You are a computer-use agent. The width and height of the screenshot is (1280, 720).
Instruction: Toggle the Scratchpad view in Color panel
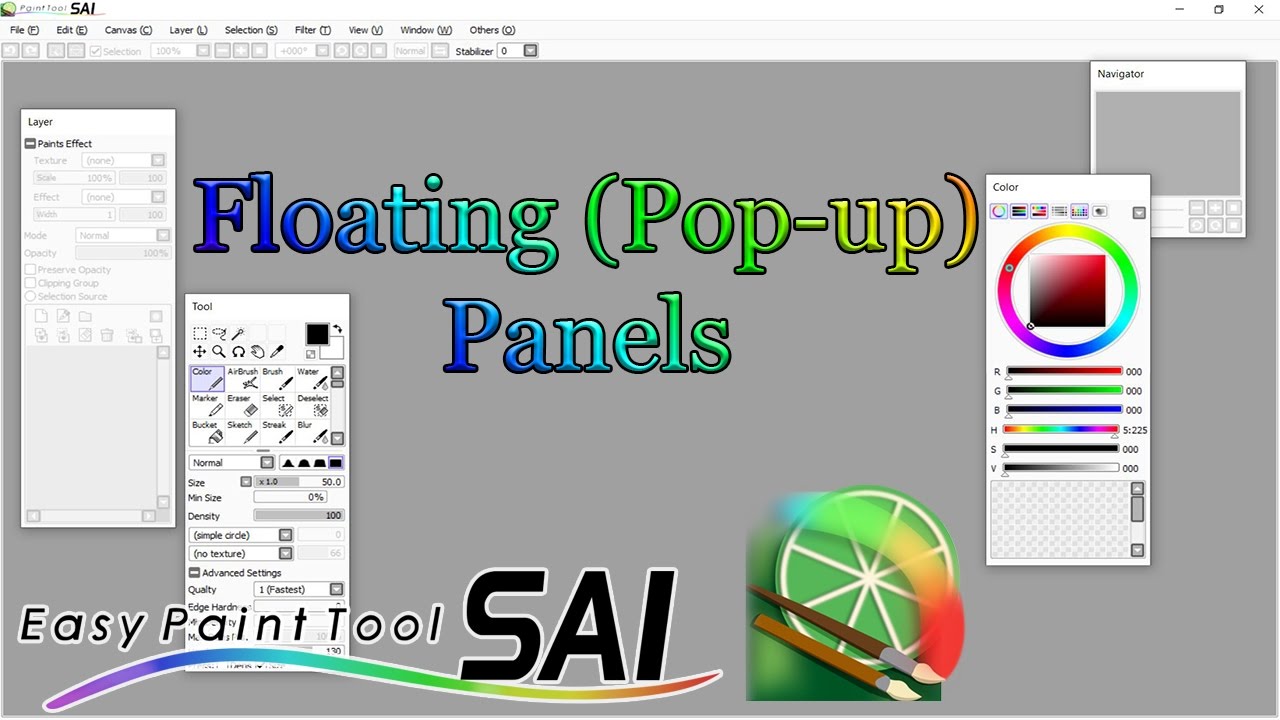point(1099,211)
